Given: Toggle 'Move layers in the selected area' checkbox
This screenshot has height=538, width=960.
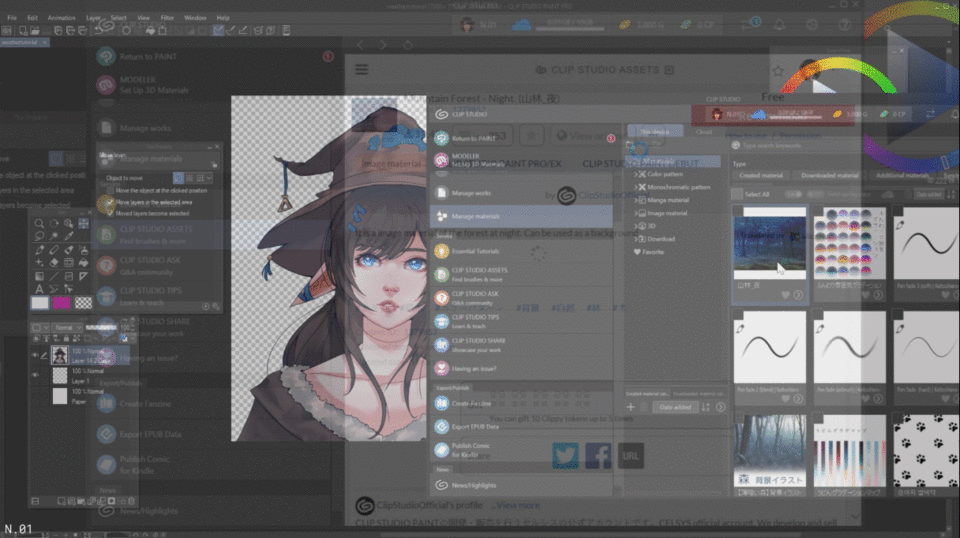Looking at the screenshot, I should coord(109,201).
